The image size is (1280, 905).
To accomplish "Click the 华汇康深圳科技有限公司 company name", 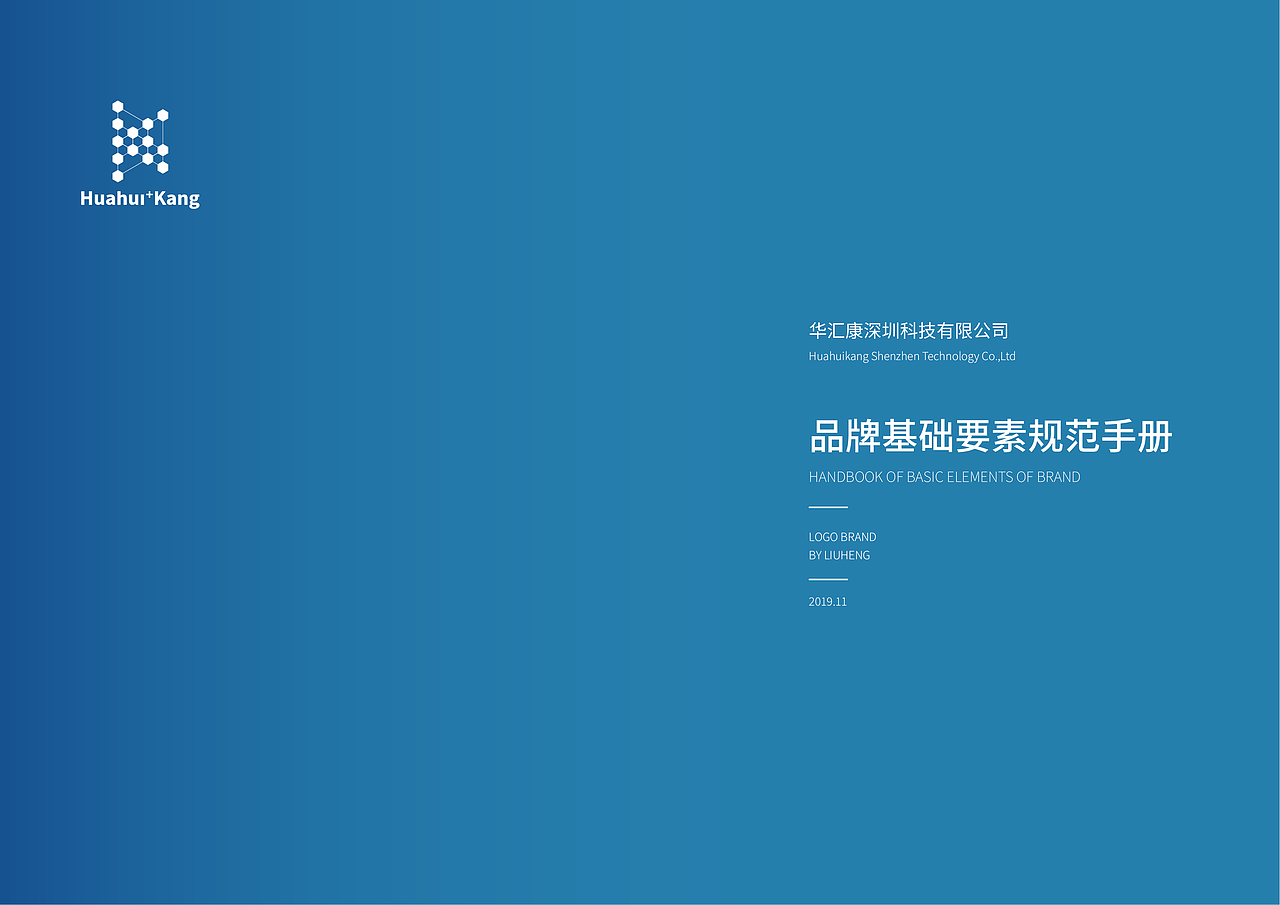I will coord(908,330).
